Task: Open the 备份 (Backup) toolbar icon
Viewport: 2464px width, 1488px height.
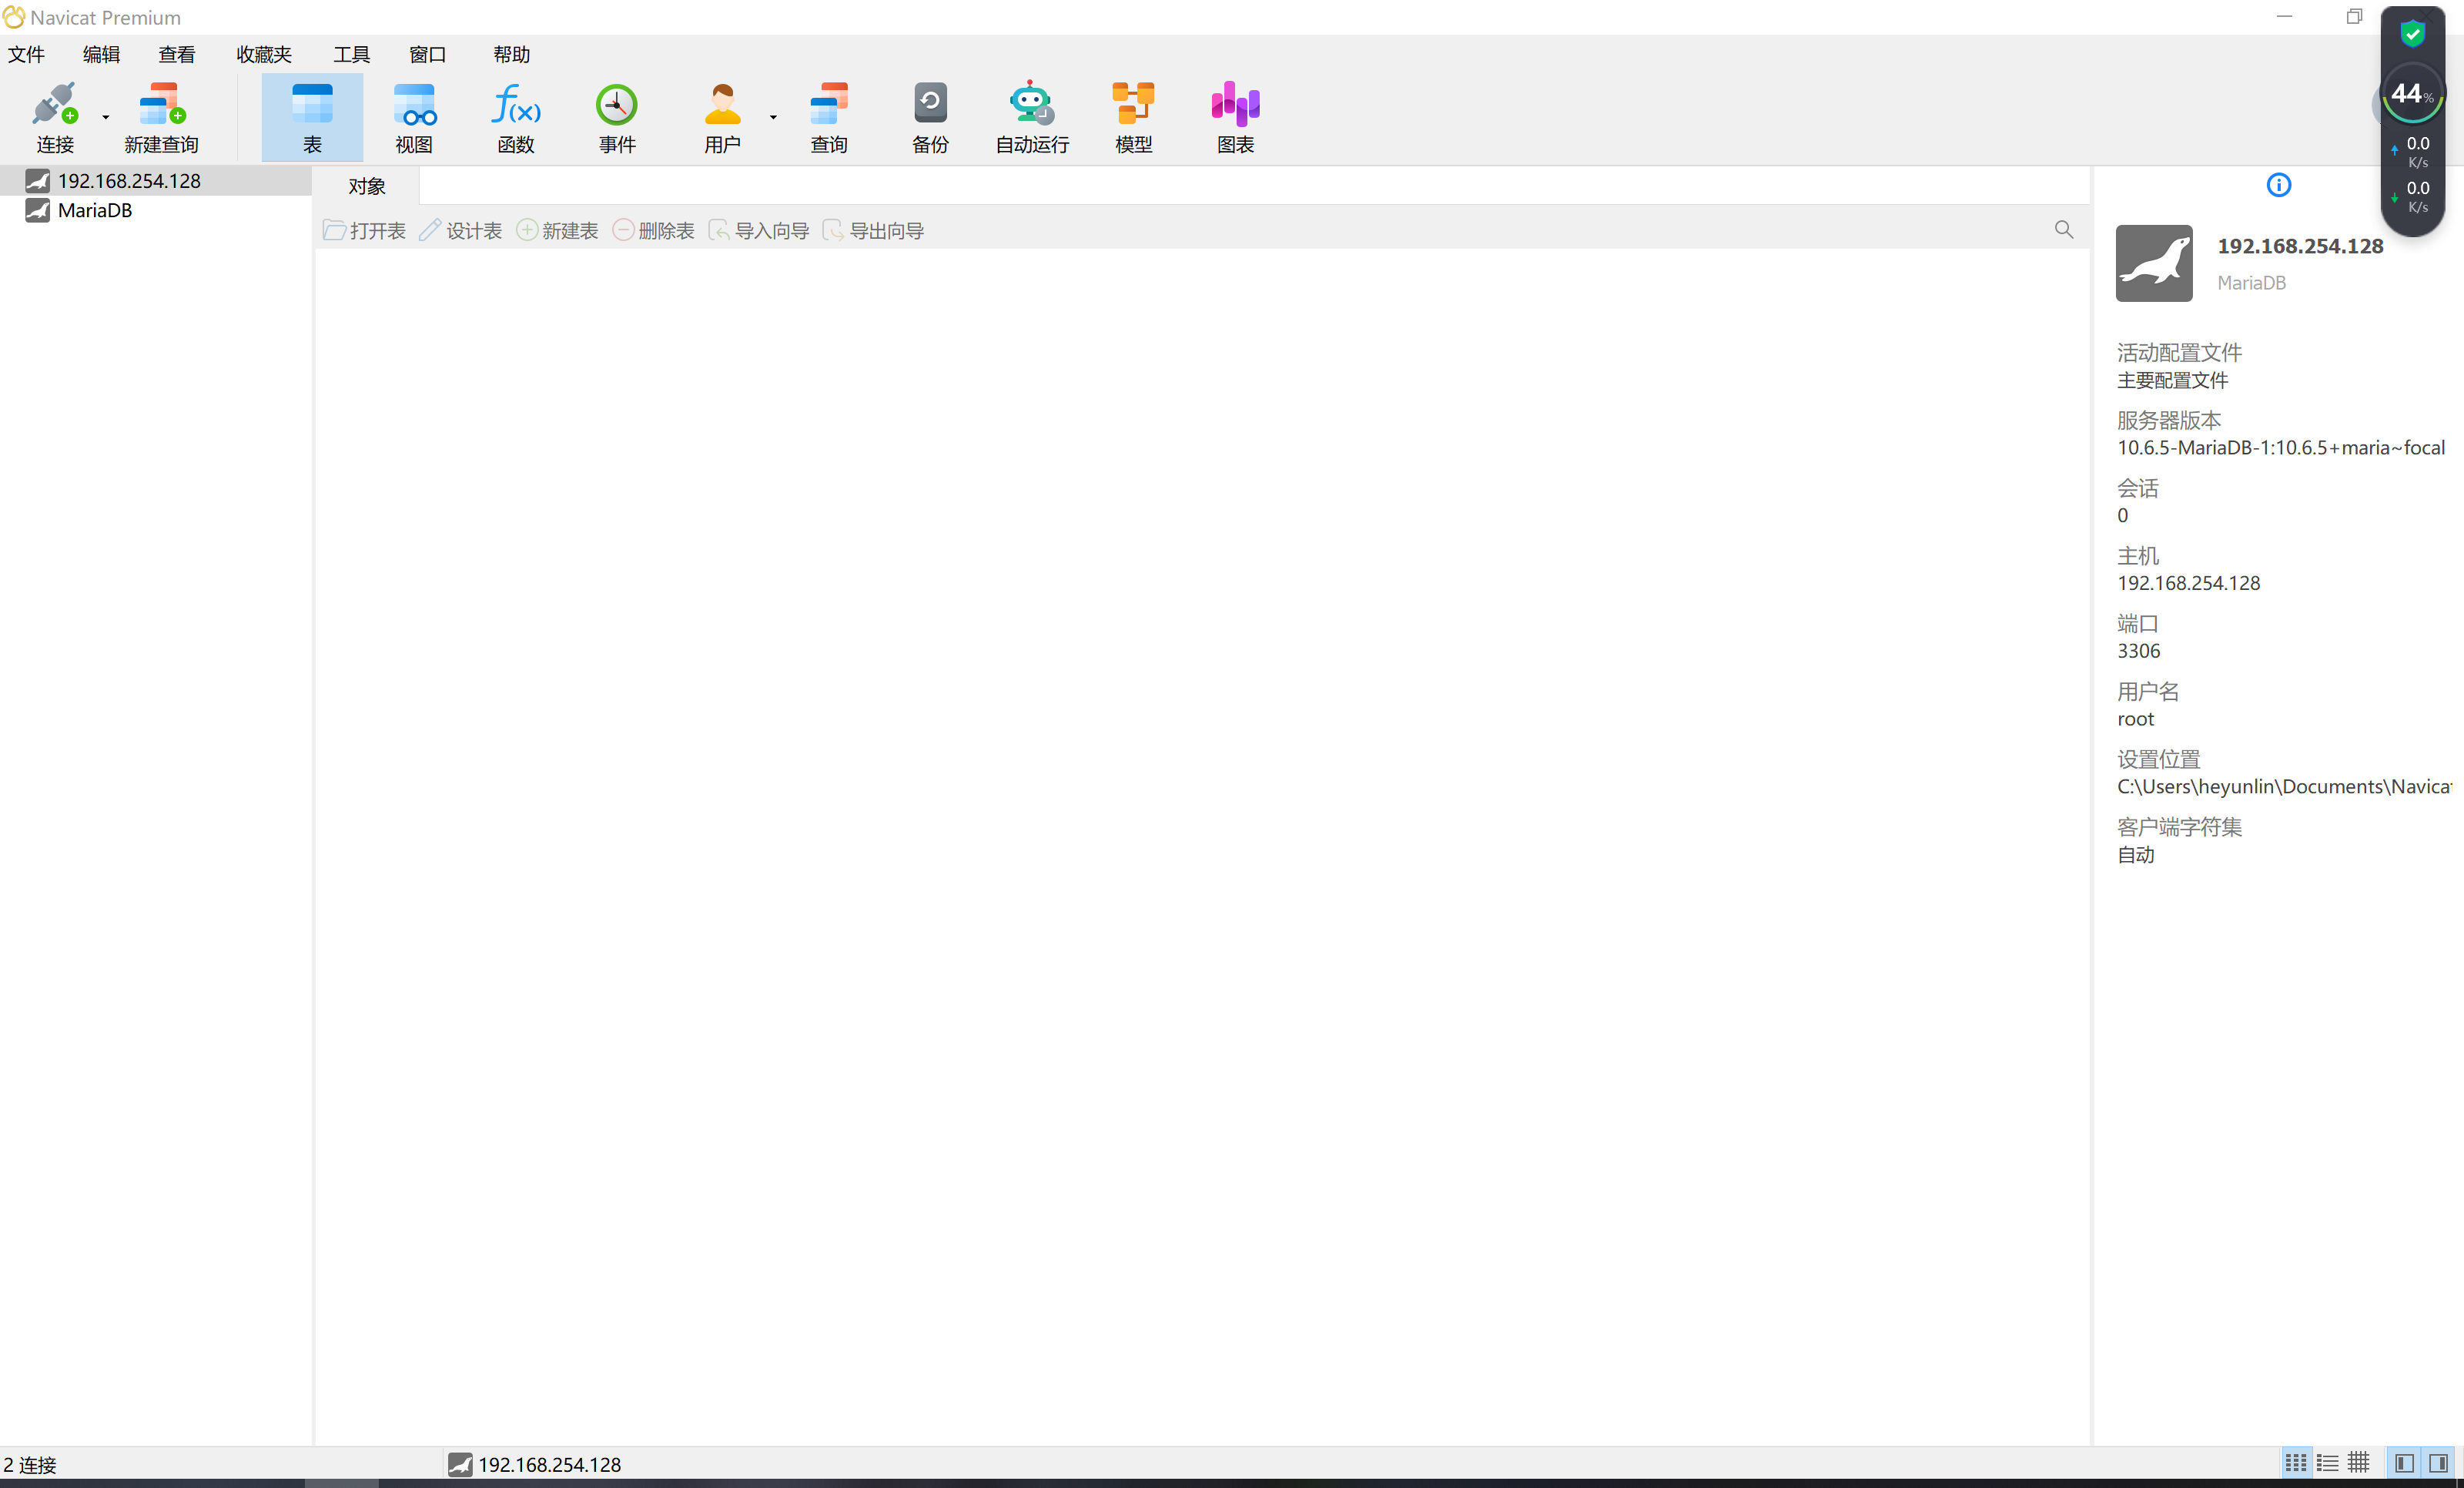Action: pos(930,118)
